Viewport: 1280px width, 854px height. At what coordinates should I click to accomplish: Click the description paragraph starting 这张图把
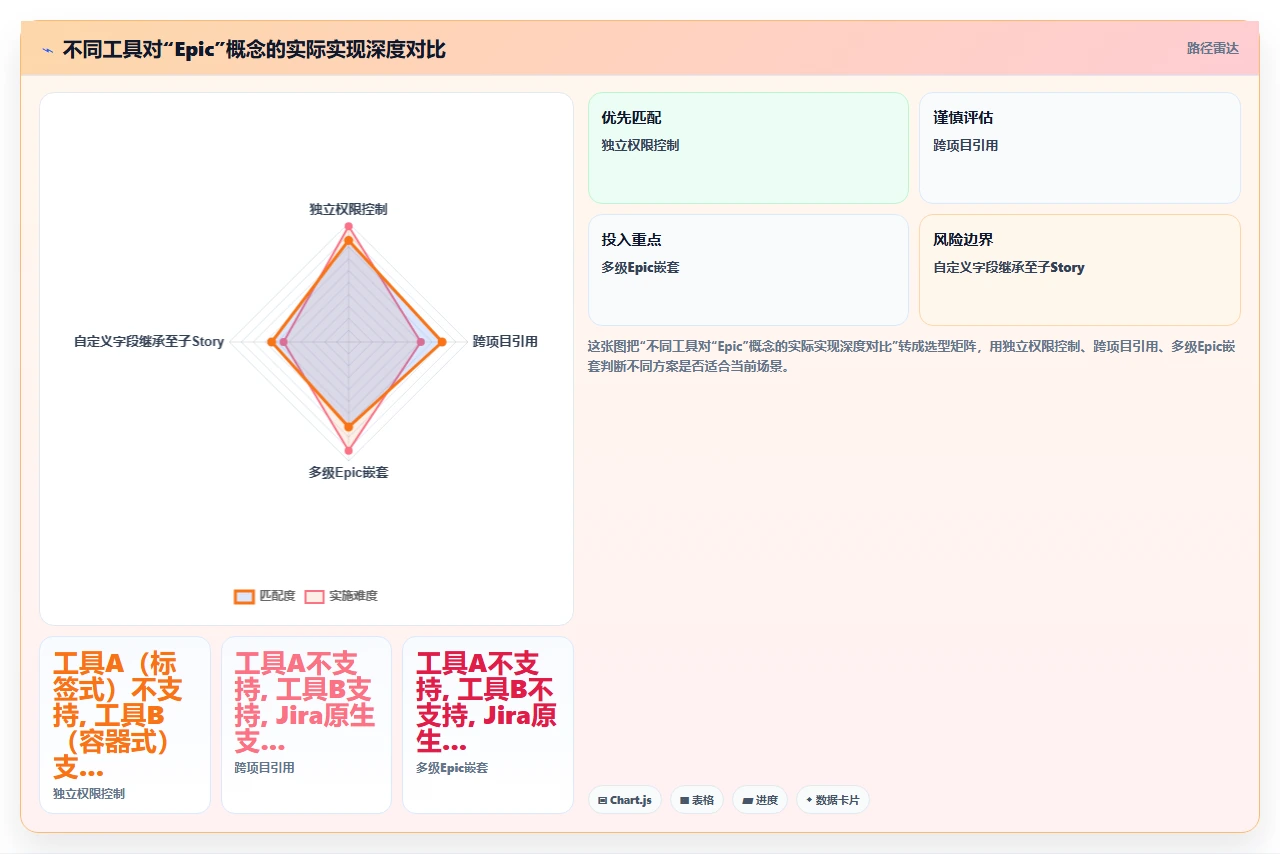(912, 356)
